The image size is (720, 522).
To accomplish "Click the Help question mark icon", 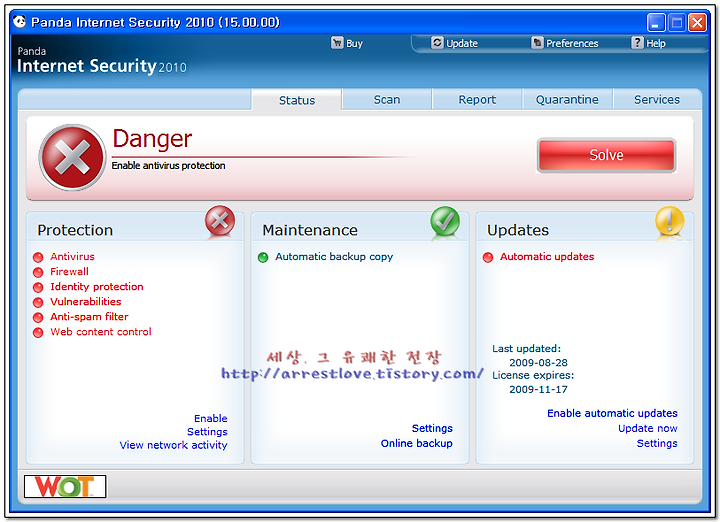I will coord(637,43).
